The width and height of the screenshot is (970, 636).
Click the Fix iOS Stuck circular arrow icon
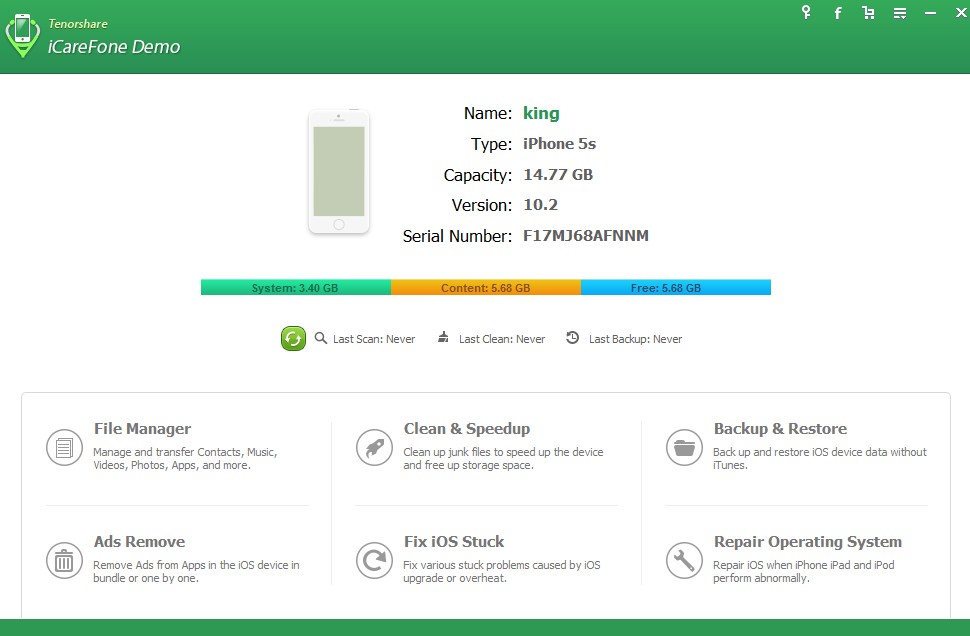tap(374, 561)
